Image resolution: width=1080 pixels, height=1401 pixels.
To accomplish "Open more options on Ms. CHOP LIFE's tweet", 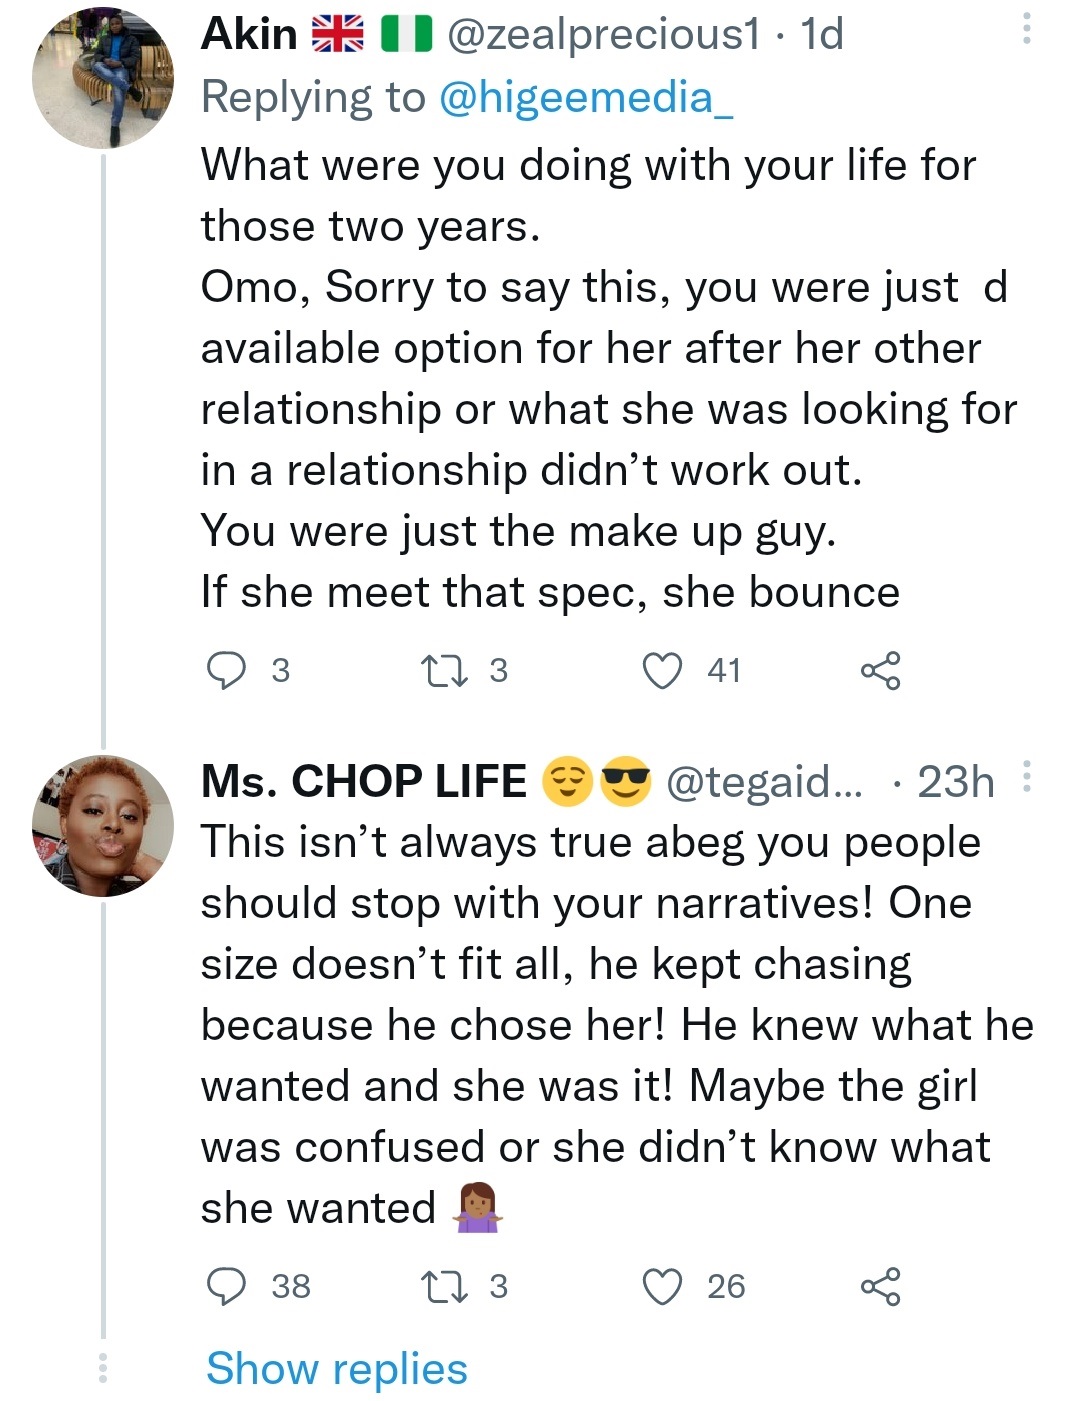I will (1027, 777).
